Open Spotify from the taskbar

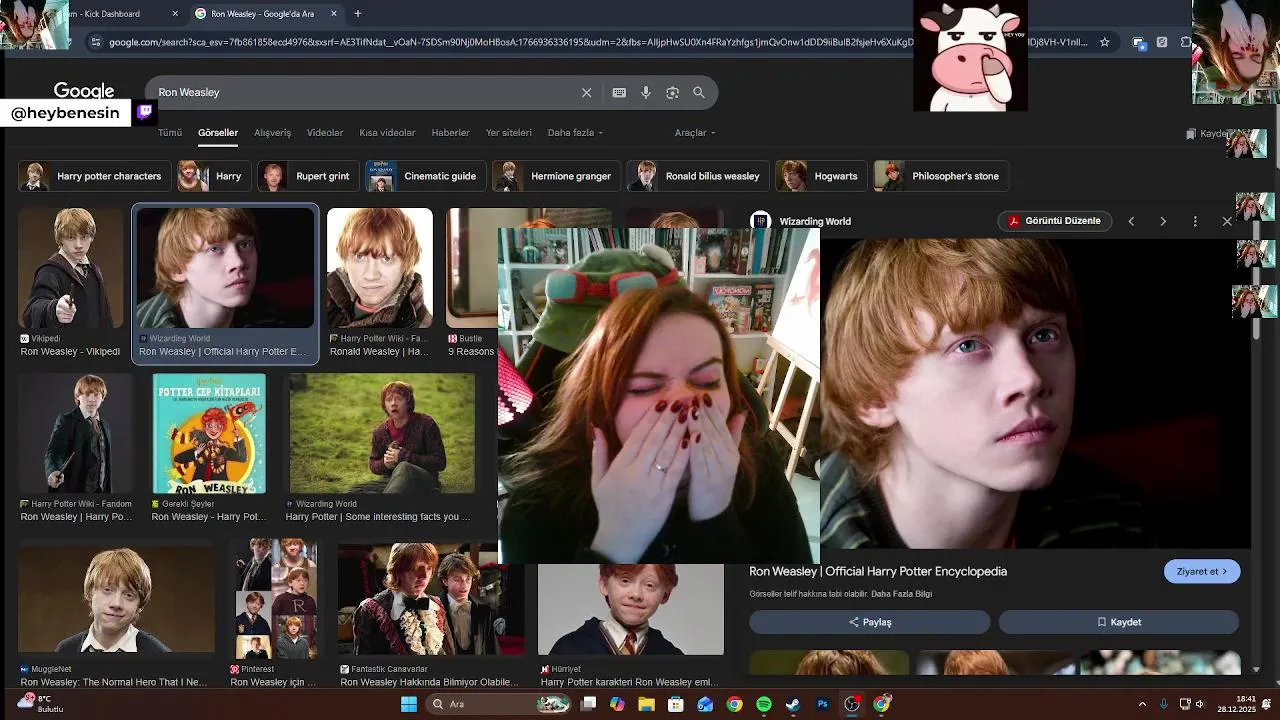(764, 704)
